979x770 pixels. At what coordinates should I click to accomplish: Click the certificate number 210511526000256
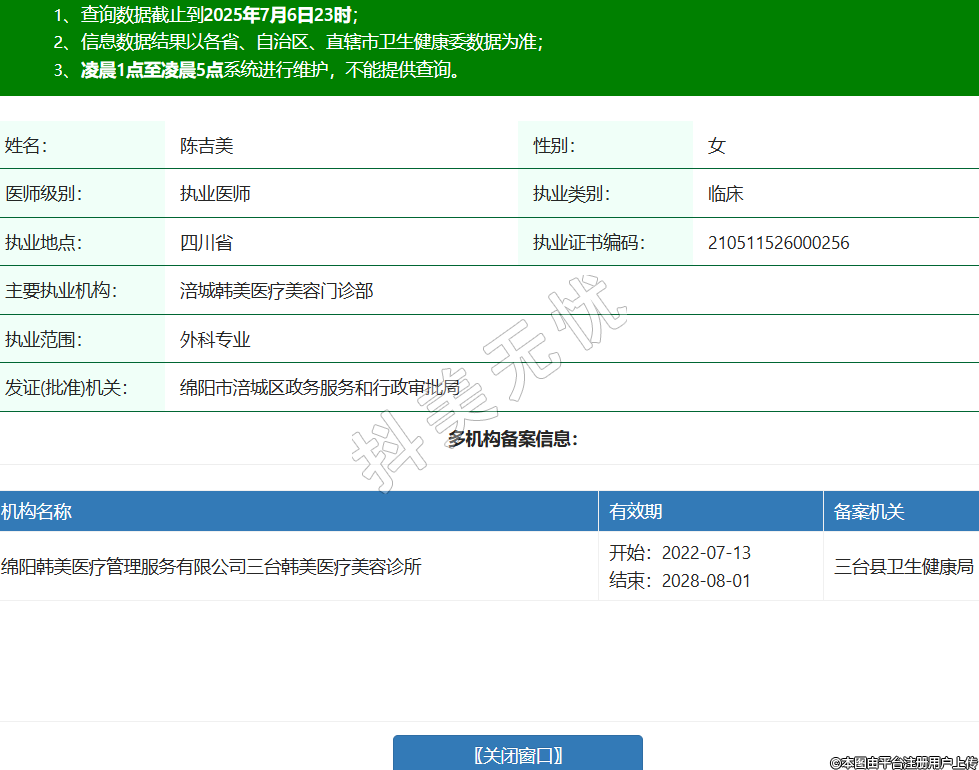click(778, 243)
